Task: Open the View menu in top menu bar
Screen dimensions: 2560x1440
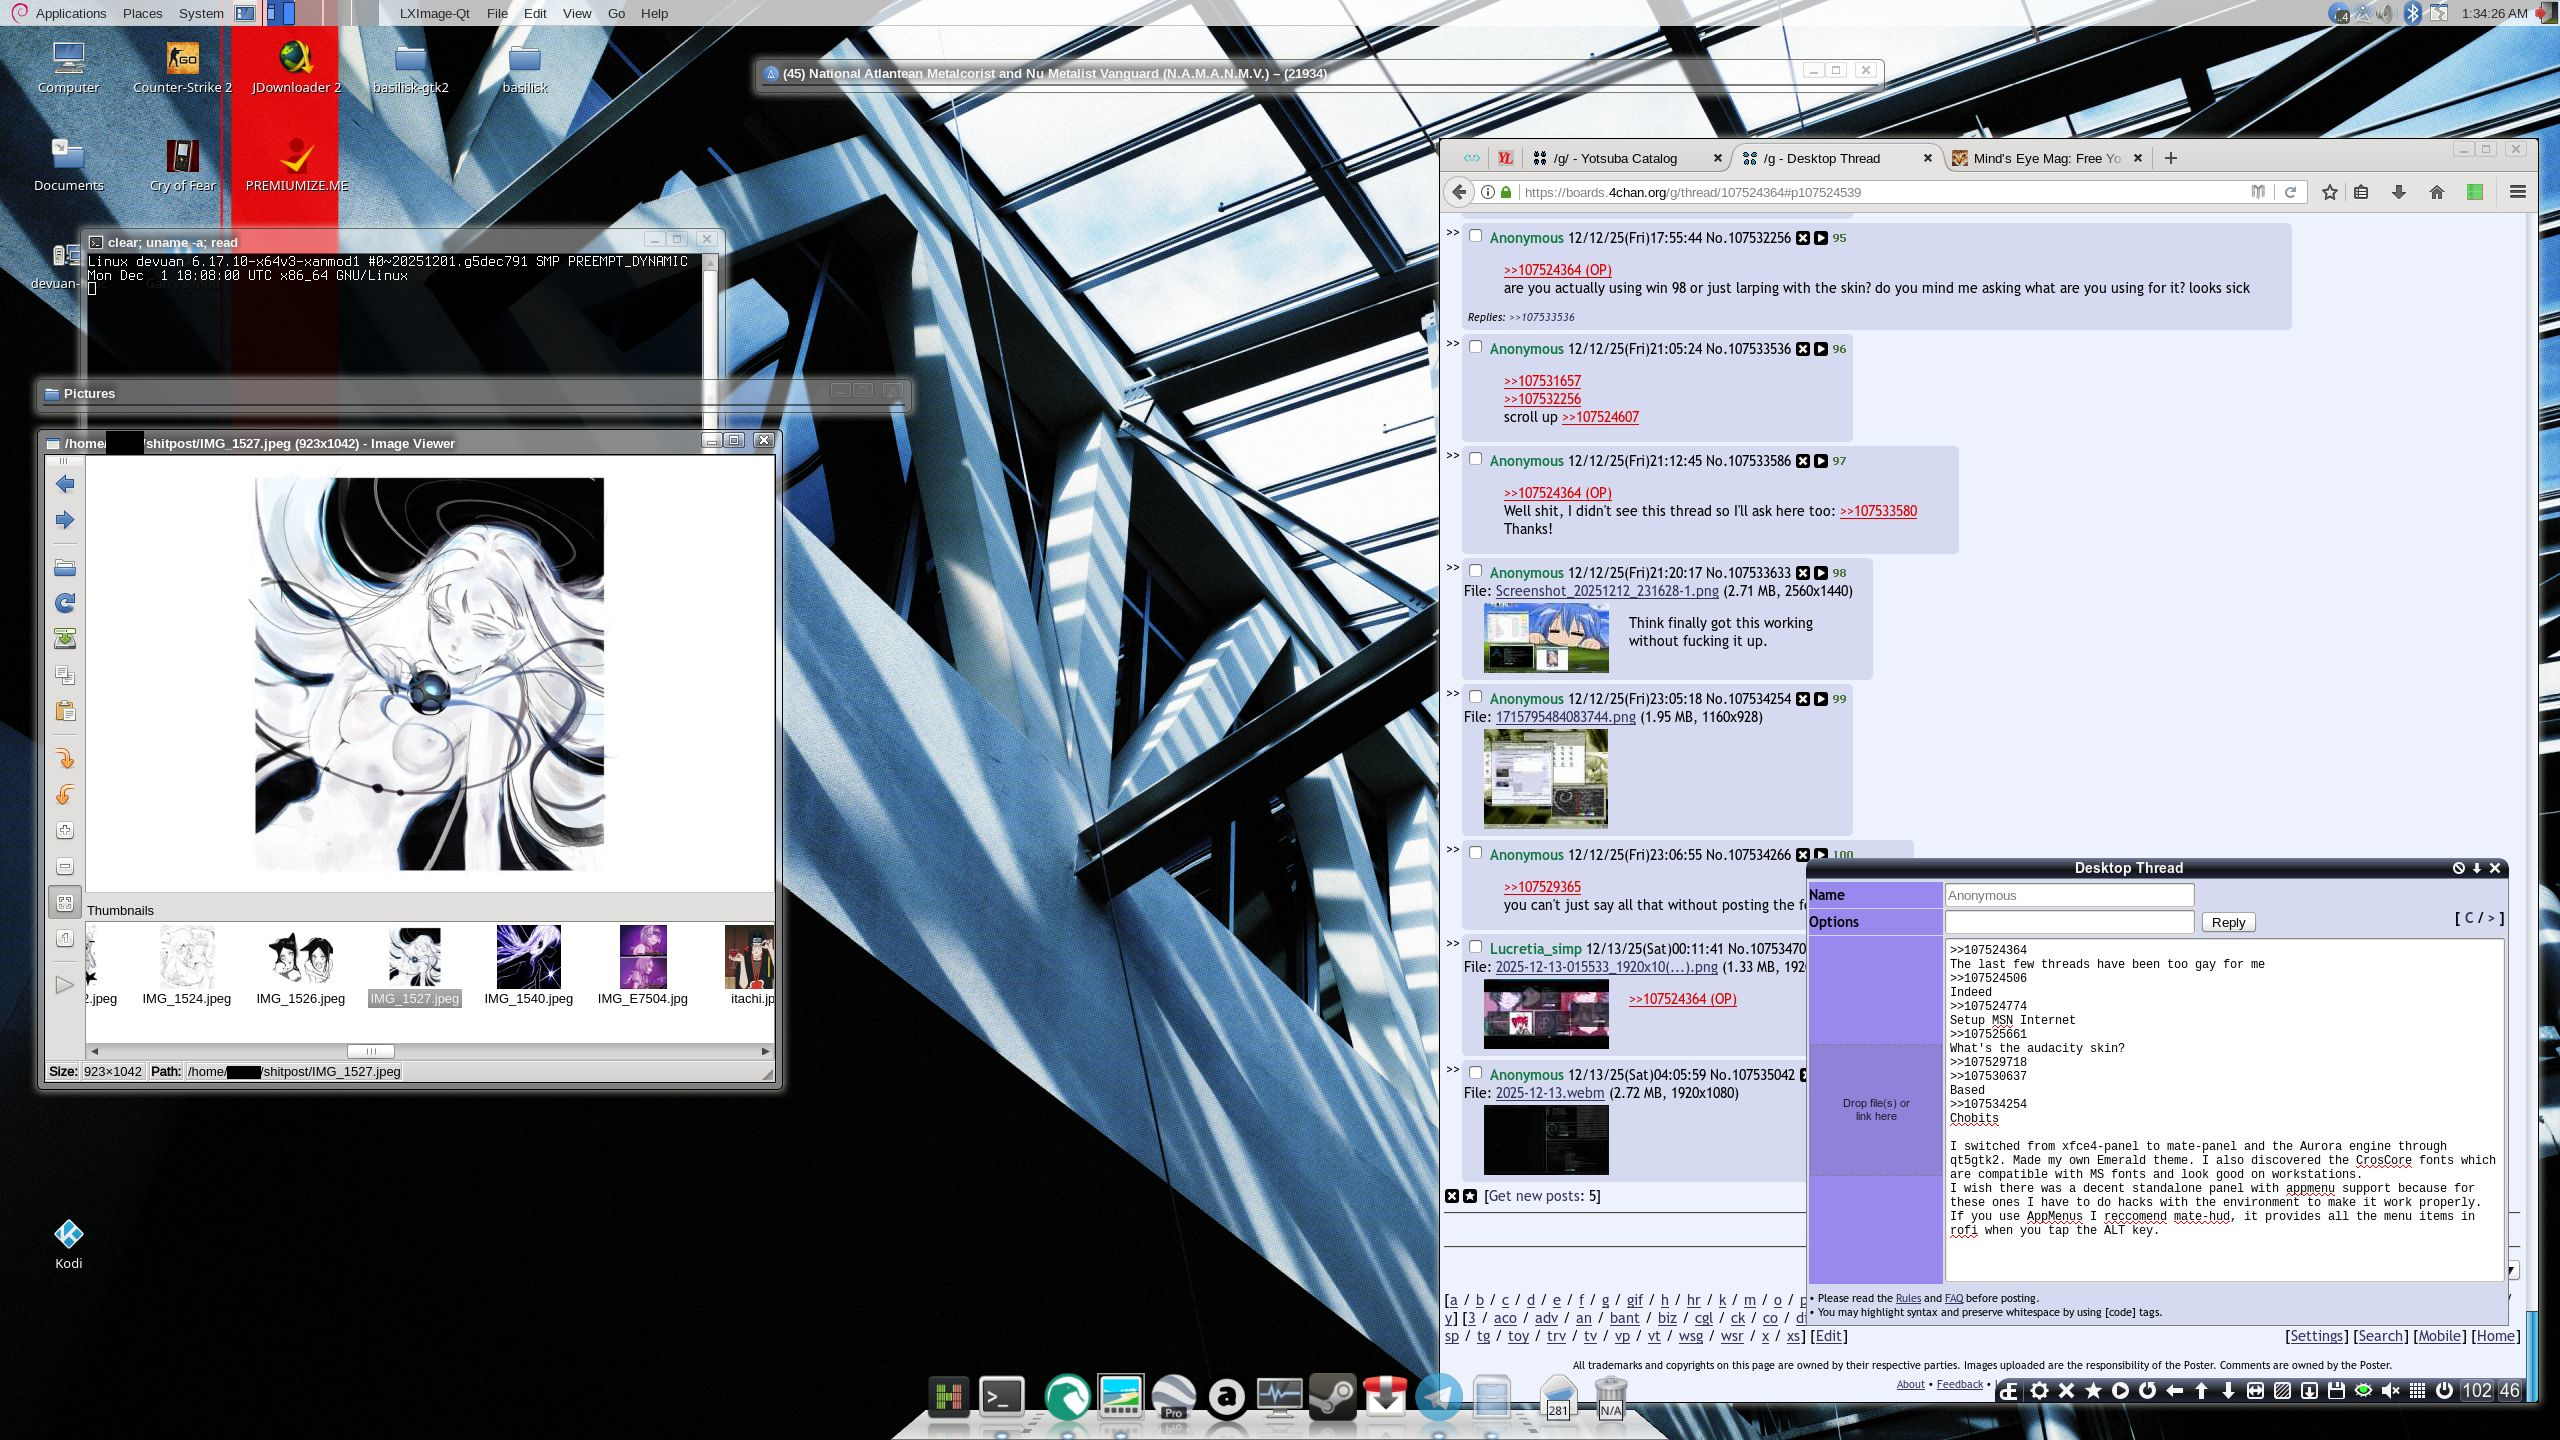Action: [576, 13]
